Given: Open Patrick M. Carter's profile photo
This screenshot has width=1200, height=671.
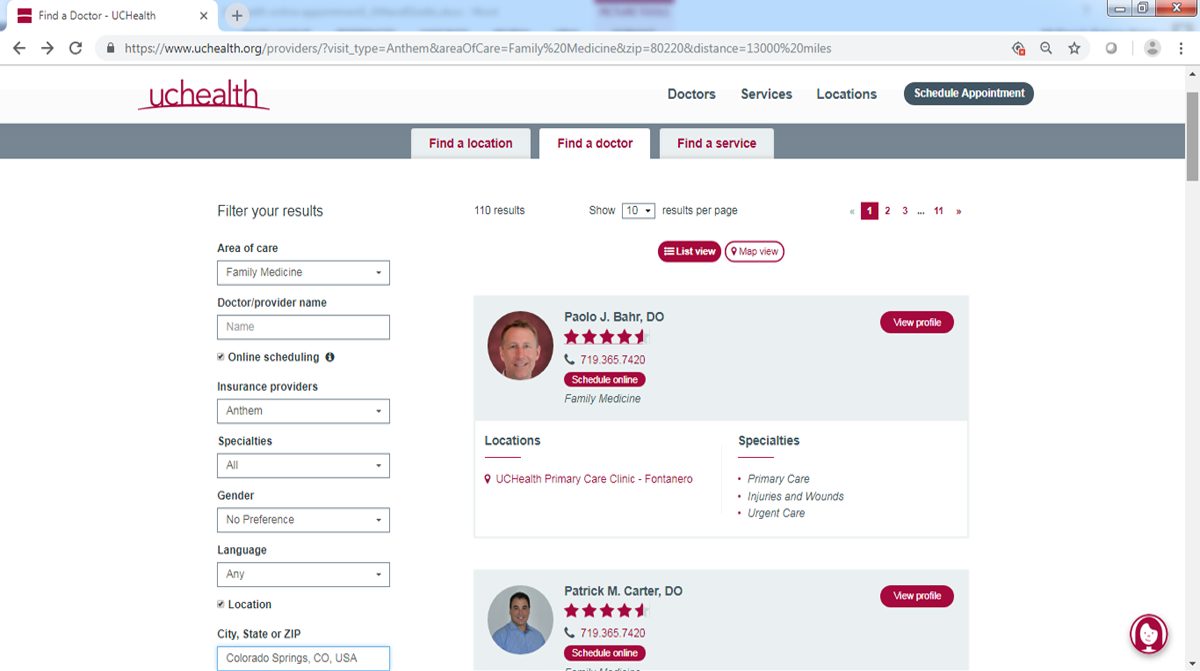Looking at the screenshot, I should 520,620.
